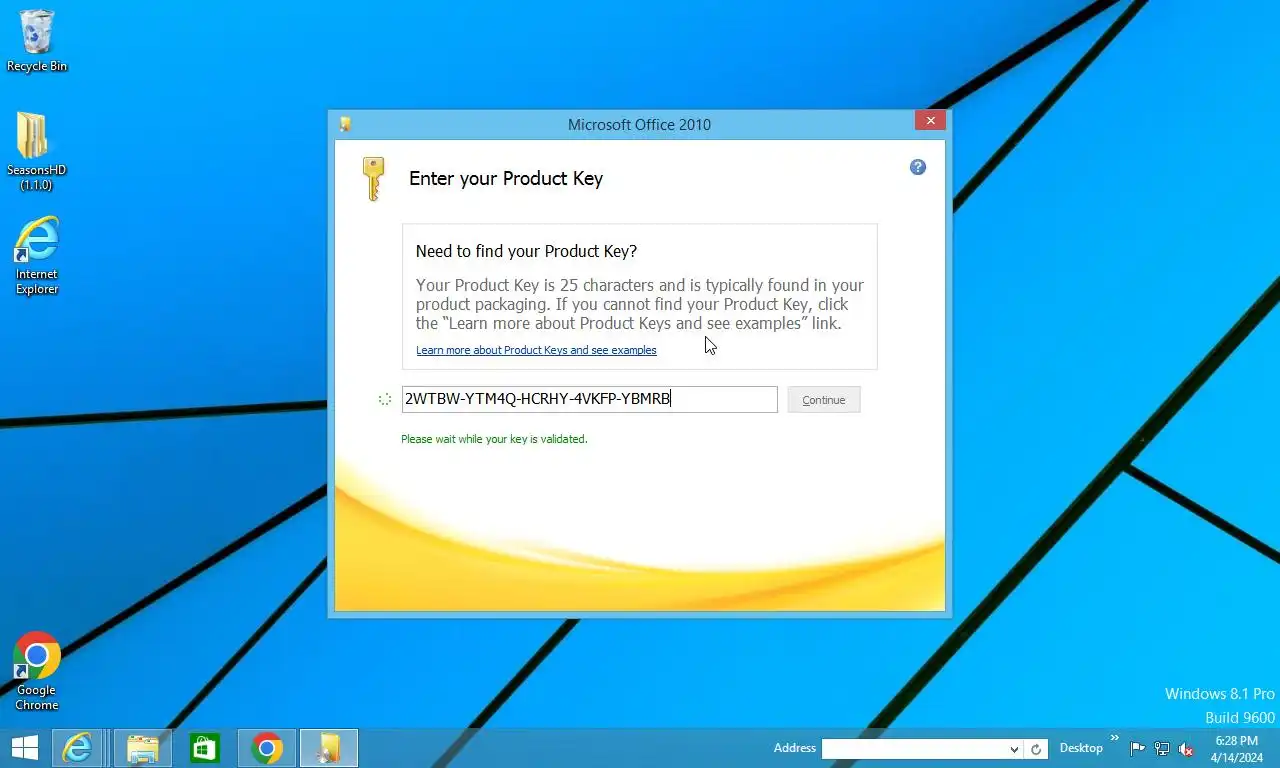Click the Office icon in the dialog title bar

click(345, 124)
